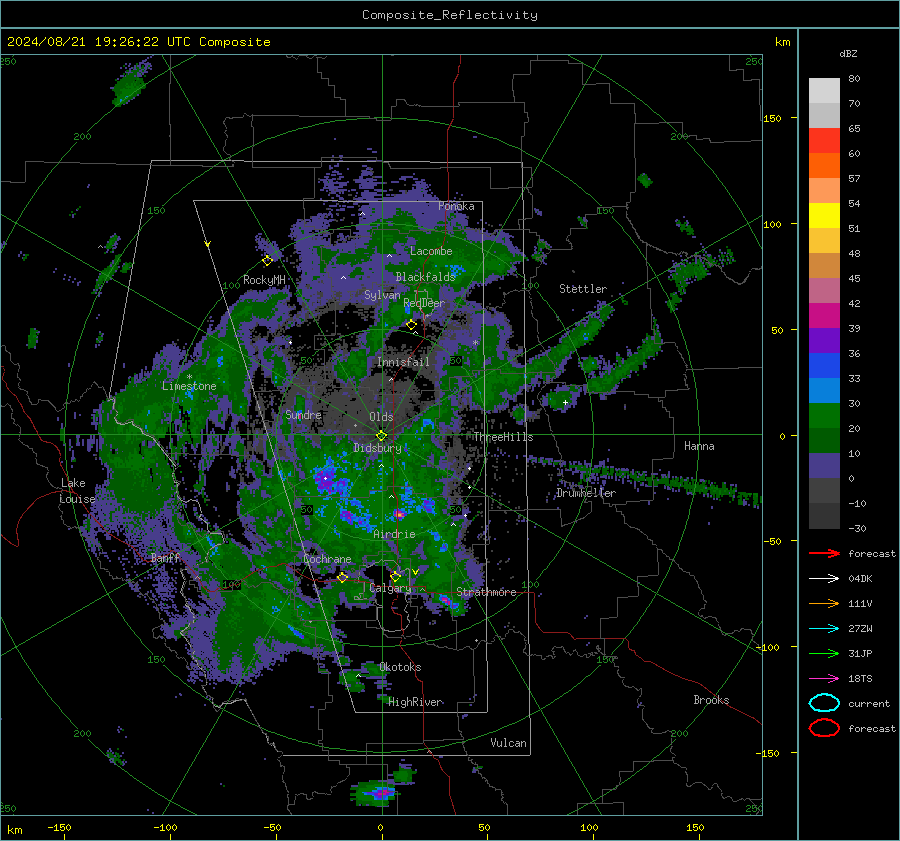Click the Innisfail city label

403,362
